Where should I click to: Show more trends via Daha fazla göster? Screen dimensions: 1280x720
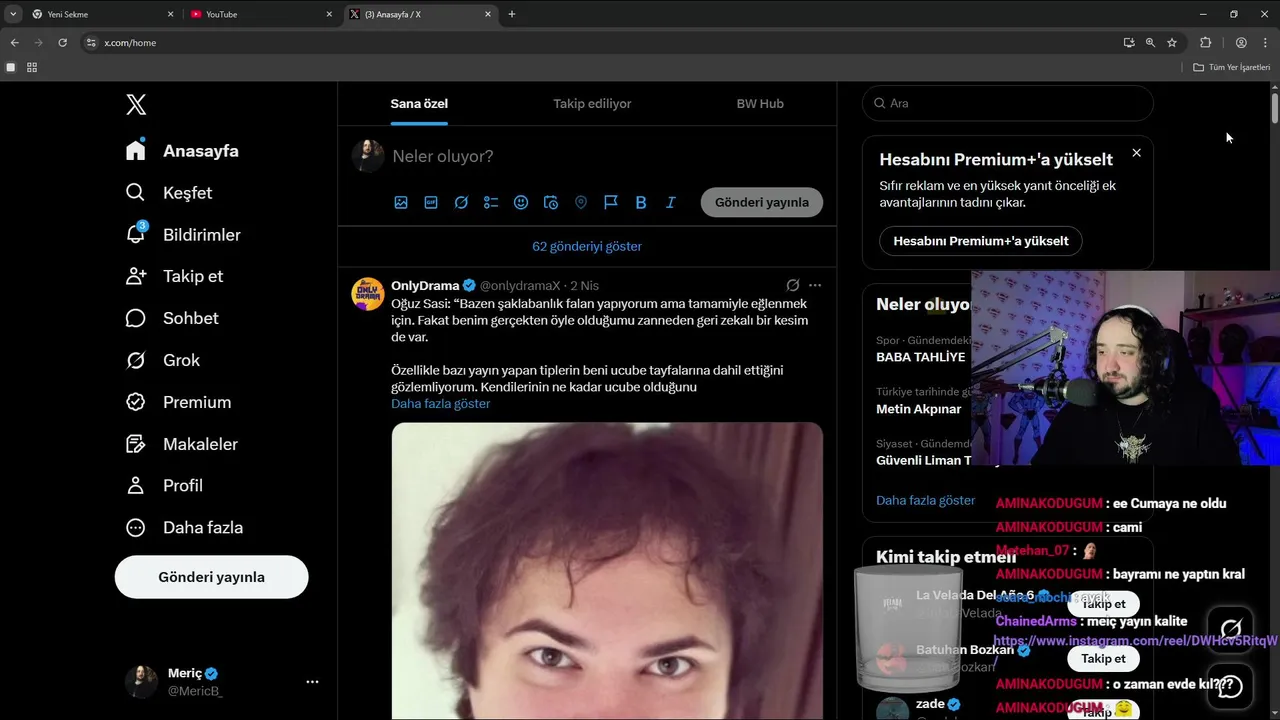926,500
